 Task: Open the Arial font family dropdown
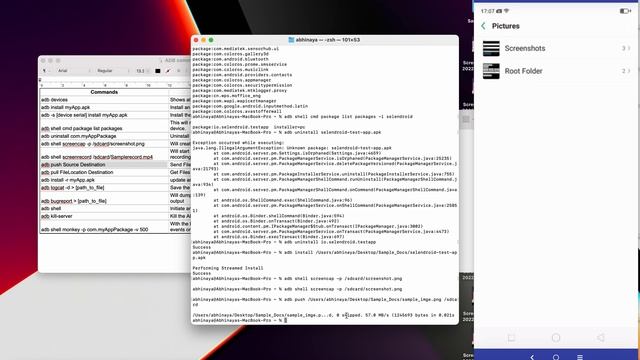point(73,71)
